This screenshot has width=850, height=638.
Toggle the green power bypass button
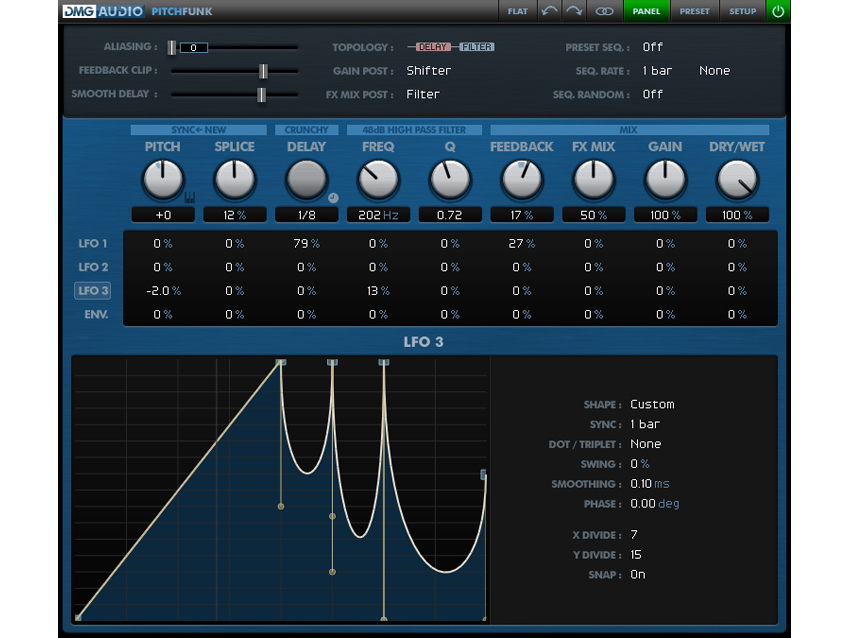pos(778,11)
